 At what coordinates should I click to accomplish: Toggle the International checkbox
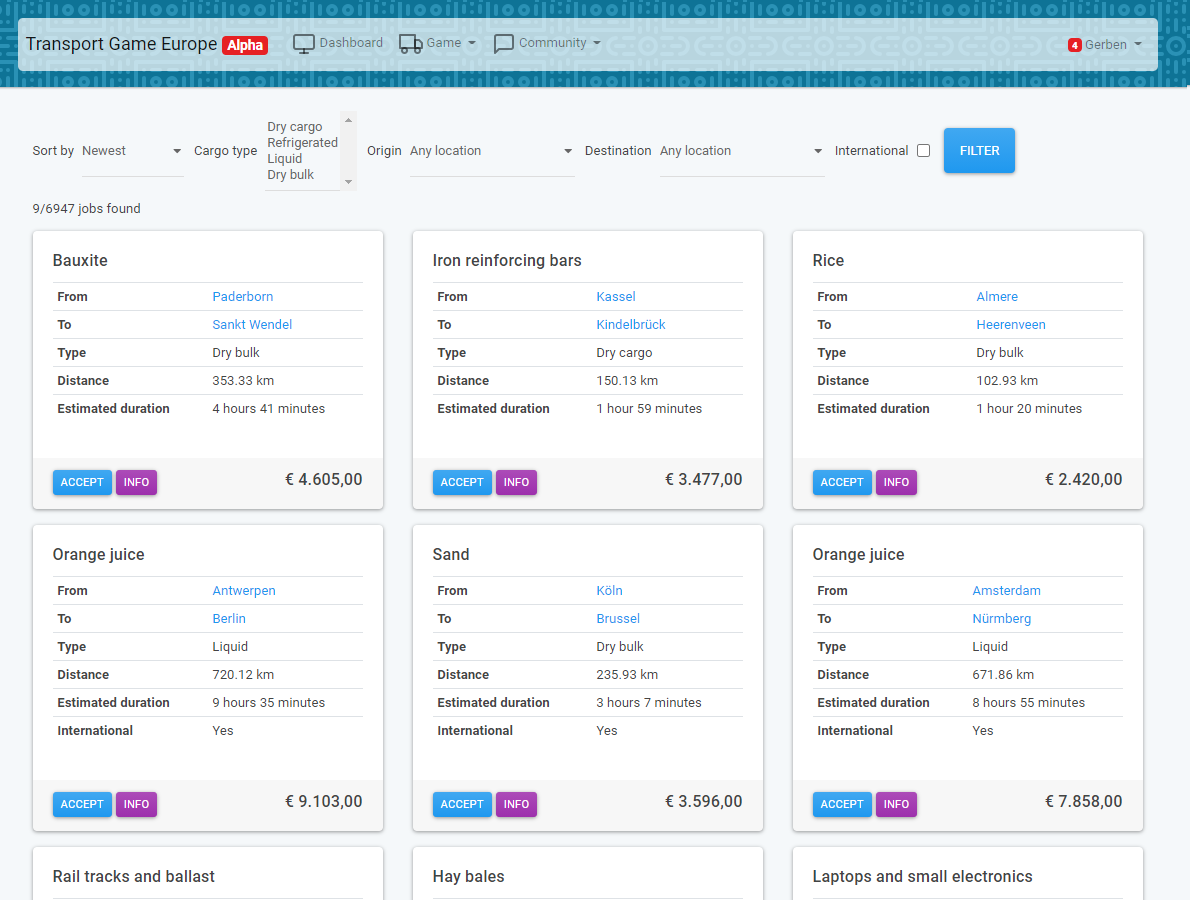pyautogui.click(x=924, y=150)
